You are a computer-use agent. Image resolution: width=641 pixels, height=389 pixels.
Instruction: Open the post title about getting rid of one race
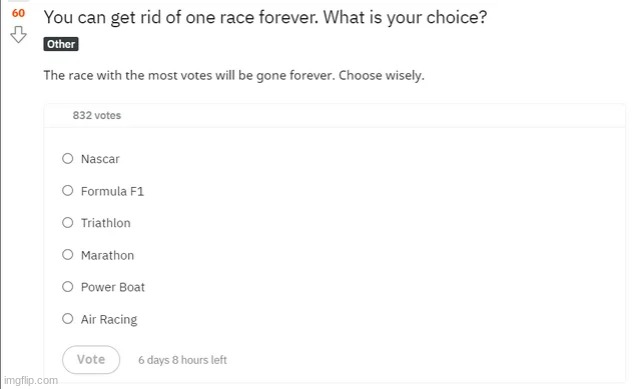[x=265, y=18]
